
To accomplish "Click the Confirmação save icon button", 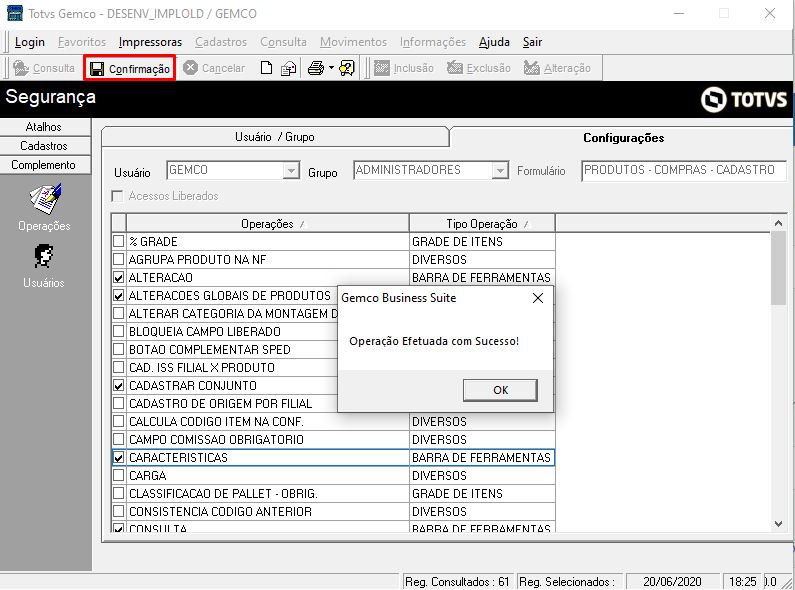I will pyautogui.click(x=129, y=68).
